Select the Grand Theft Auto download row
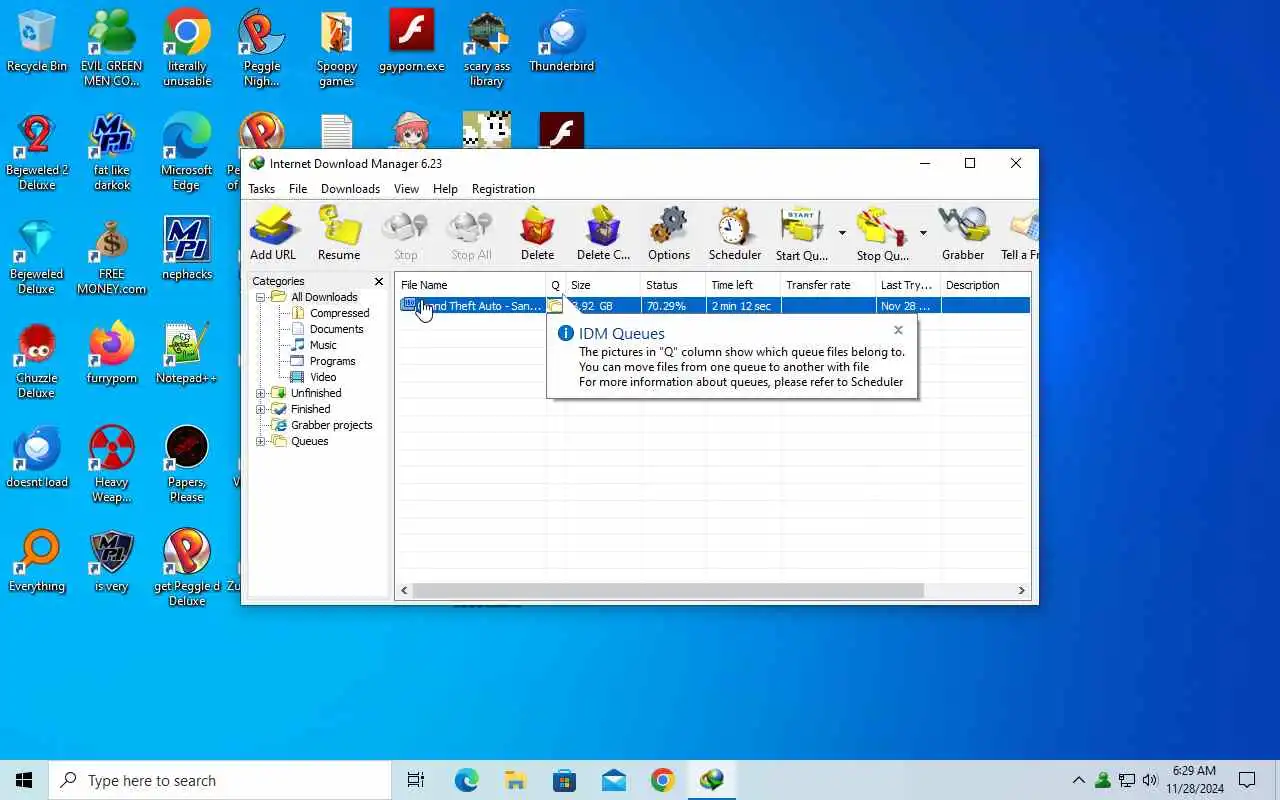1280x800 pixels. coord(714,306)
